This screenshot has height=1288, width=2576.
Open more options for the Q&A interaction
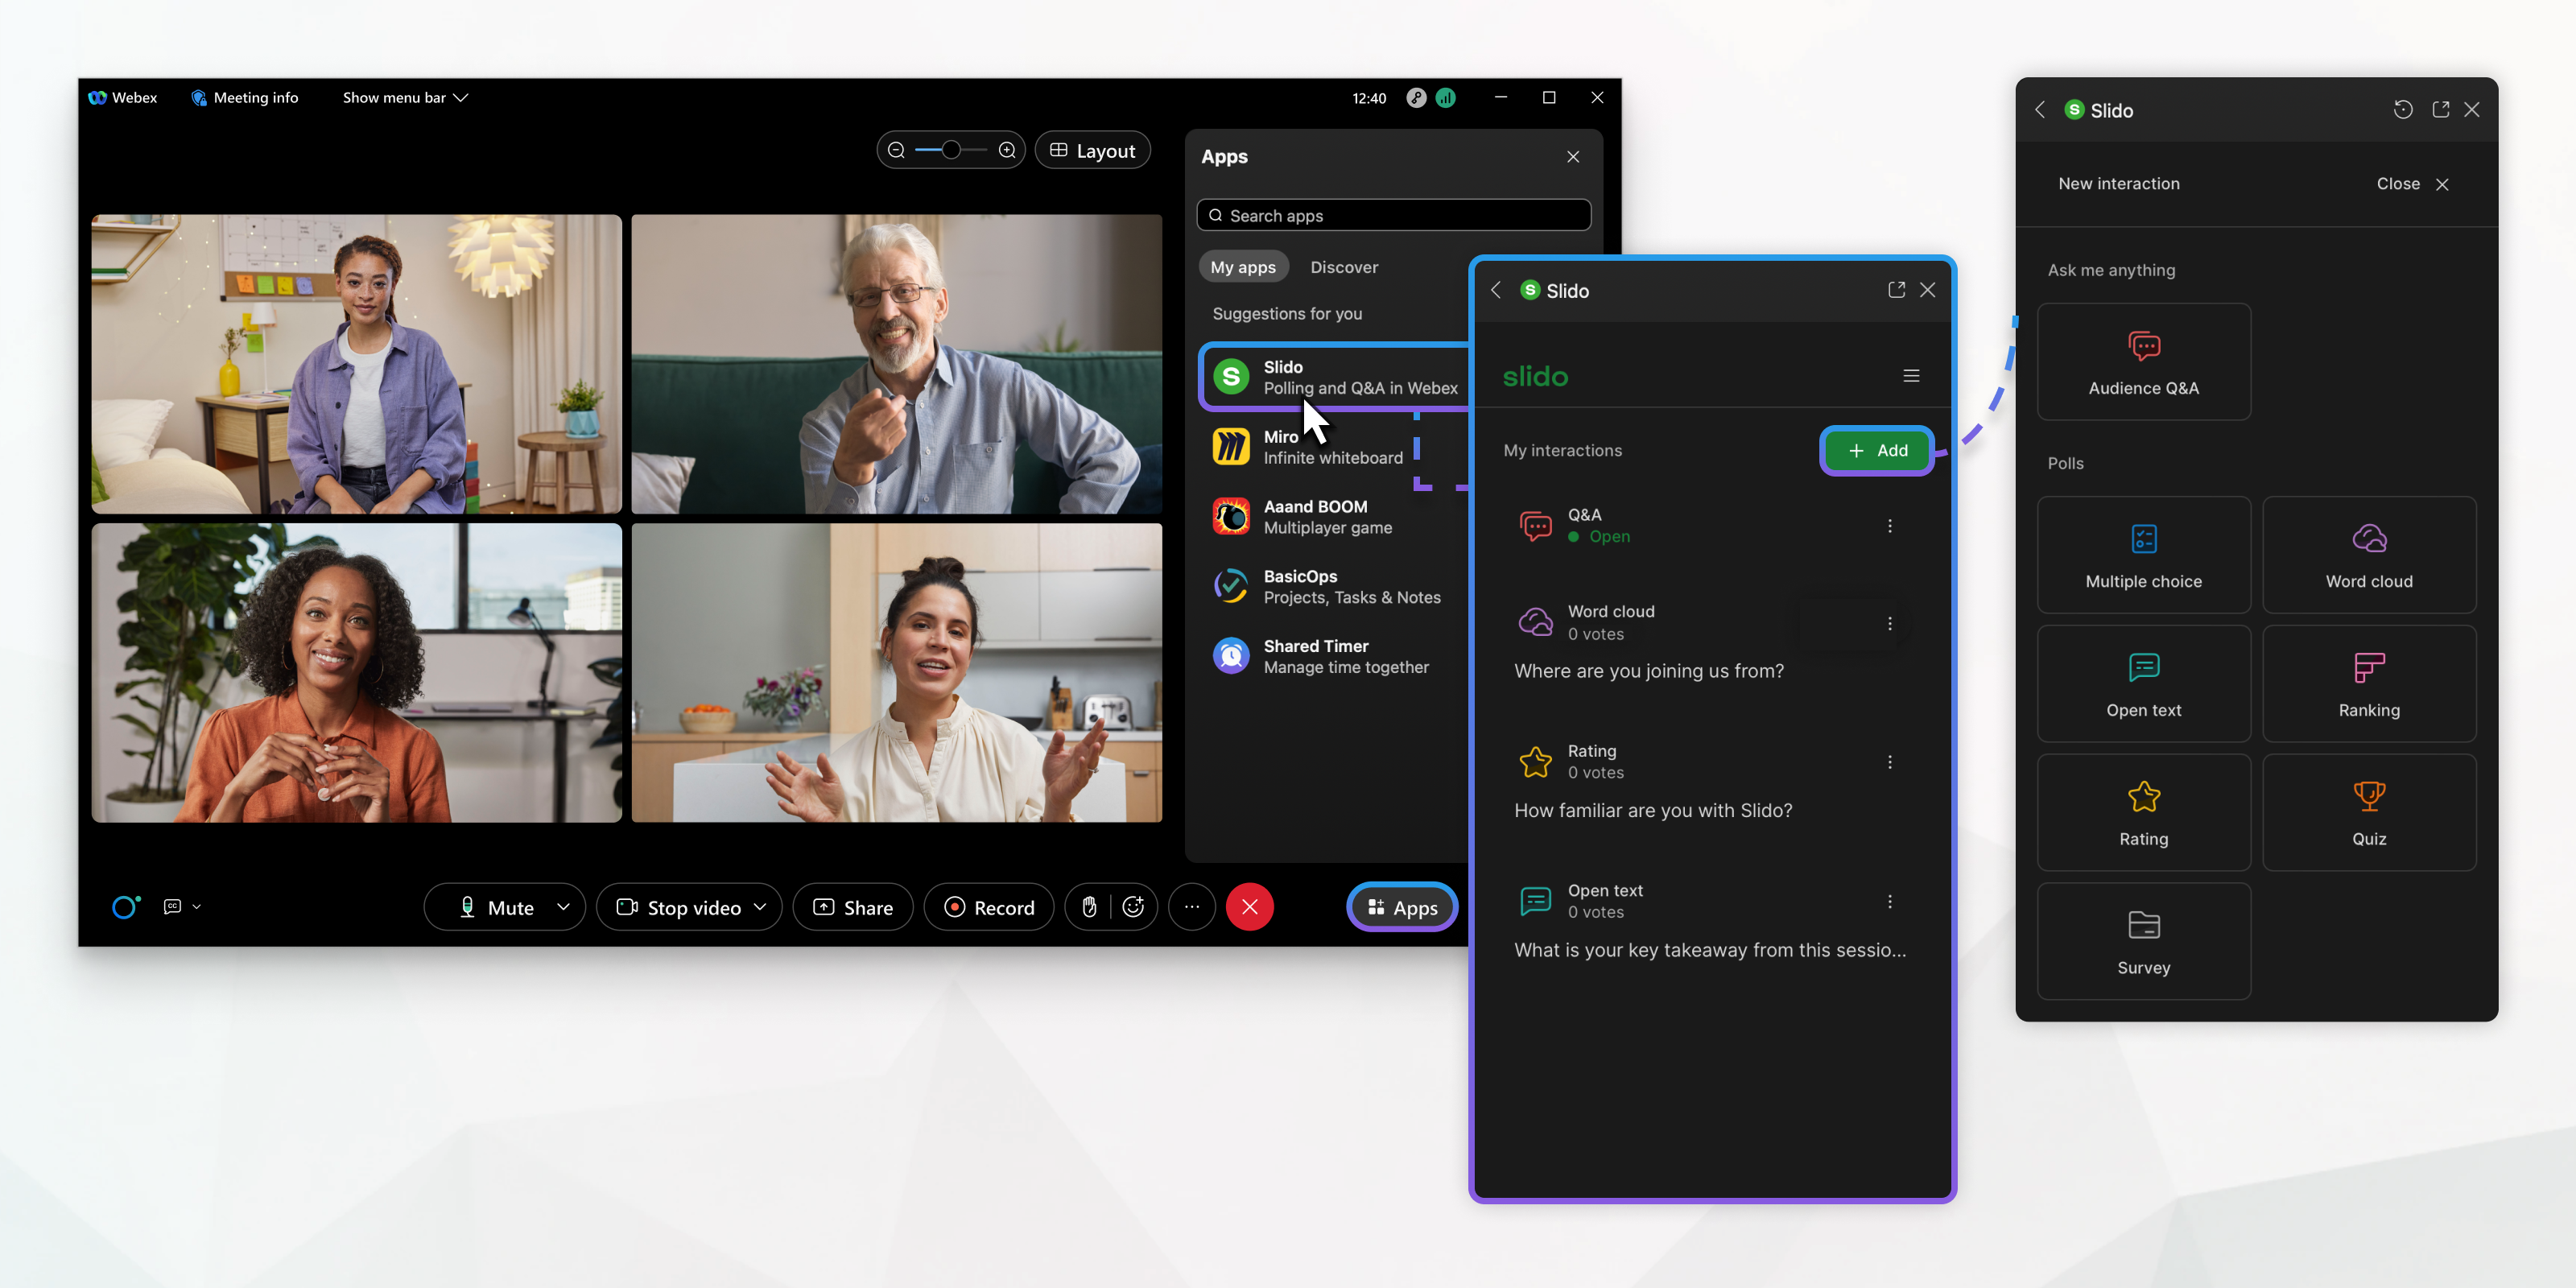[1890, 526]
